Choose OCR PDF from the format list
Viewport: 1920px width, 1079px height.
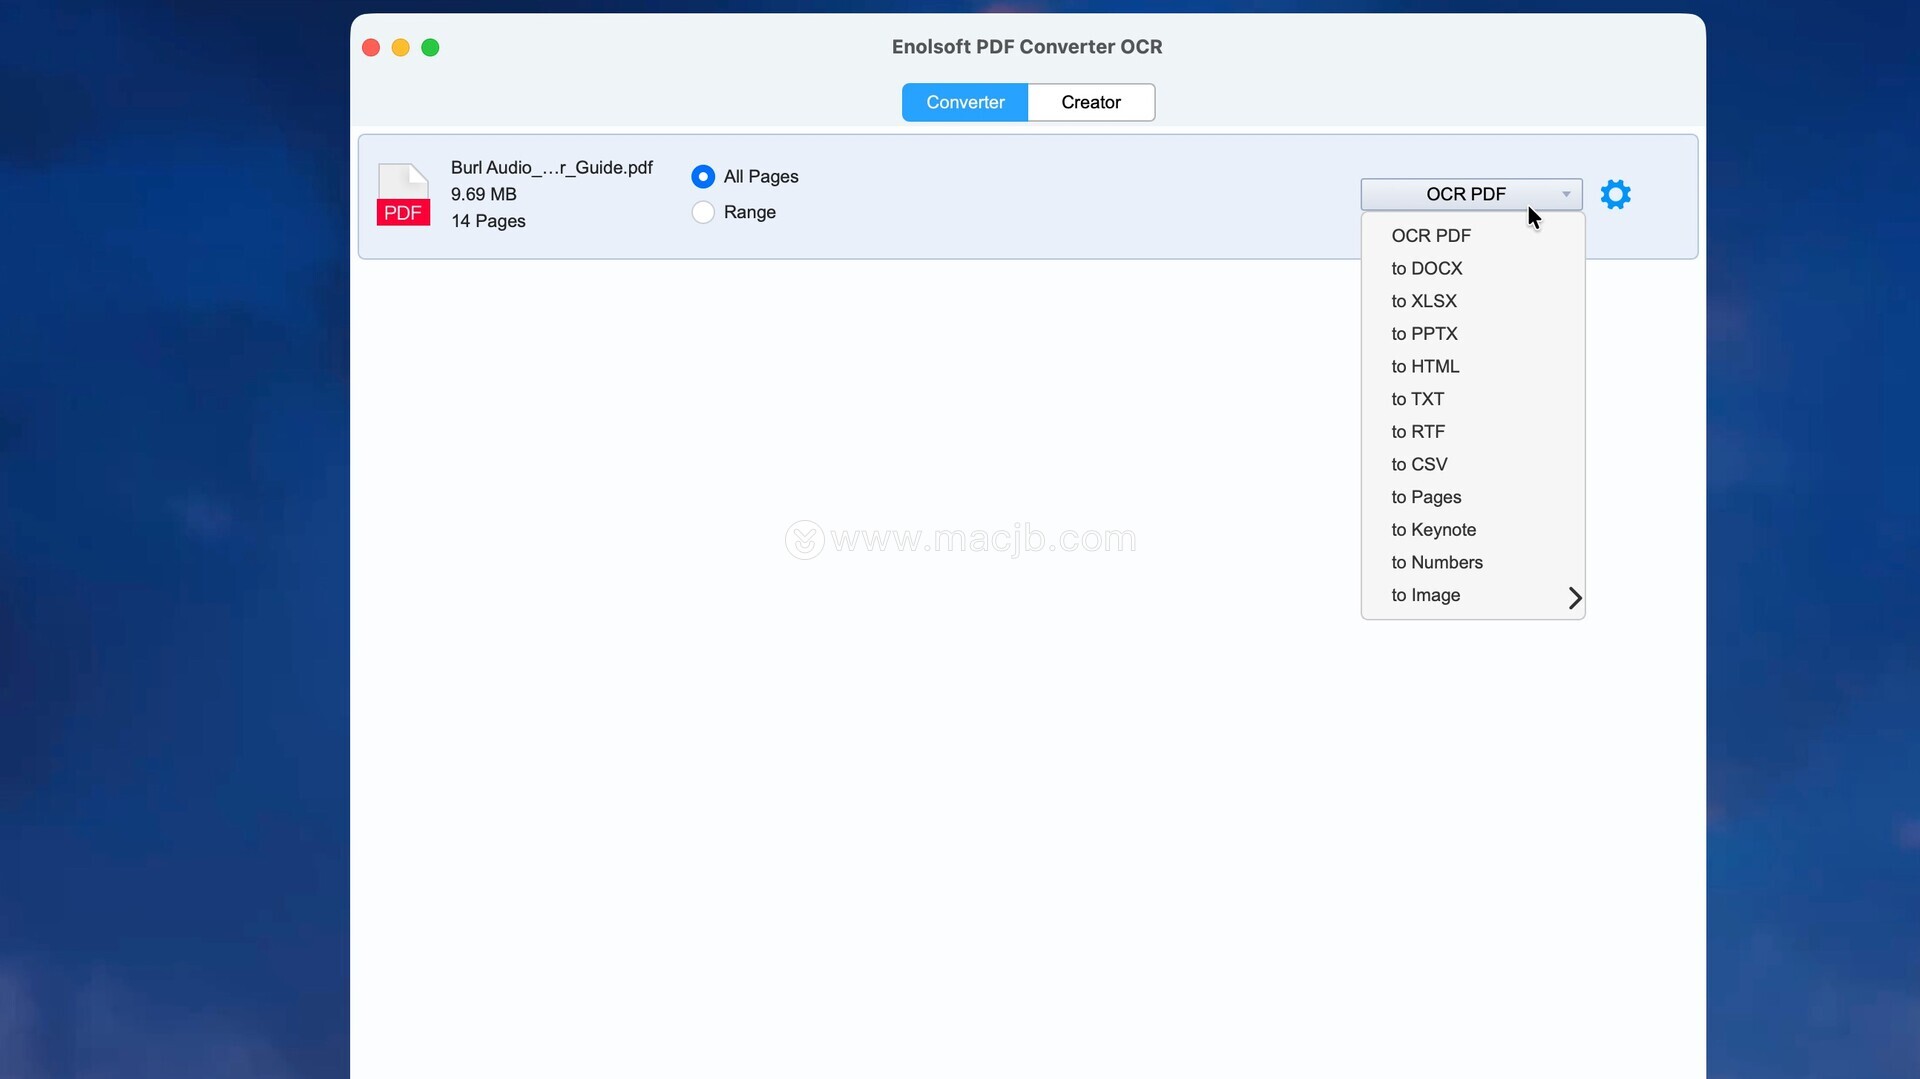[1431, 236]
